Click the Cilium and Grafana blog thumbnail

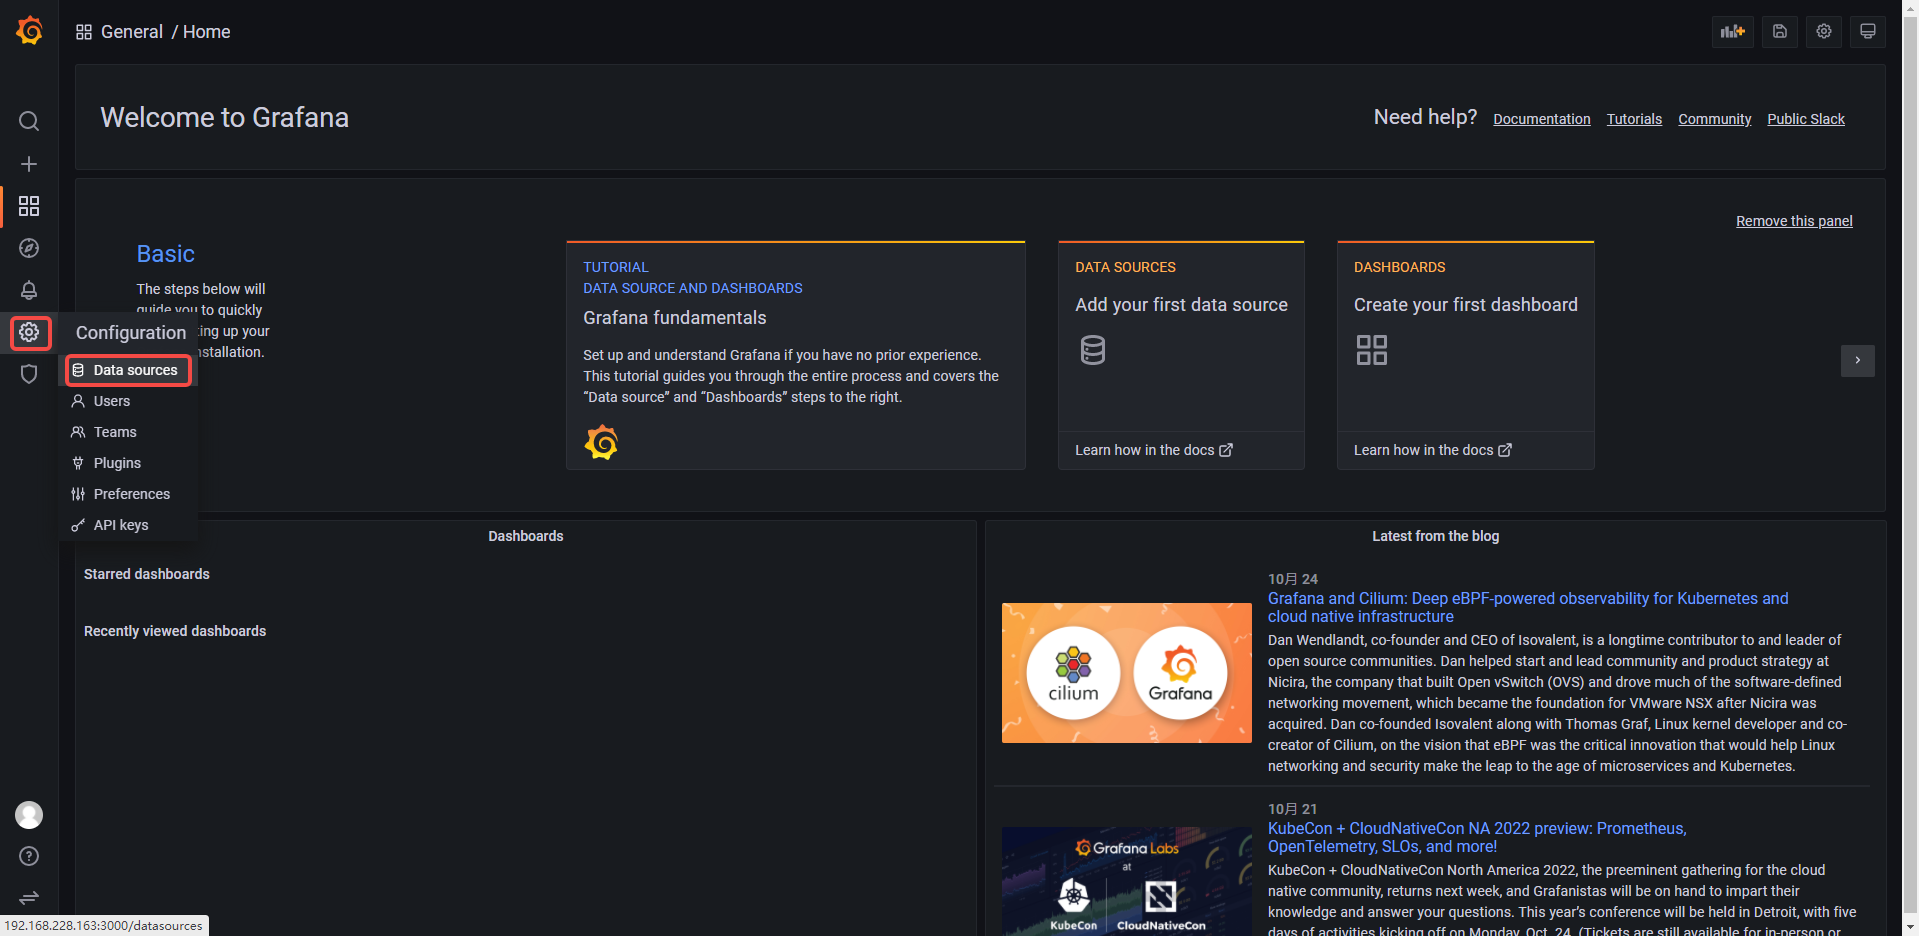point(1127,673)
